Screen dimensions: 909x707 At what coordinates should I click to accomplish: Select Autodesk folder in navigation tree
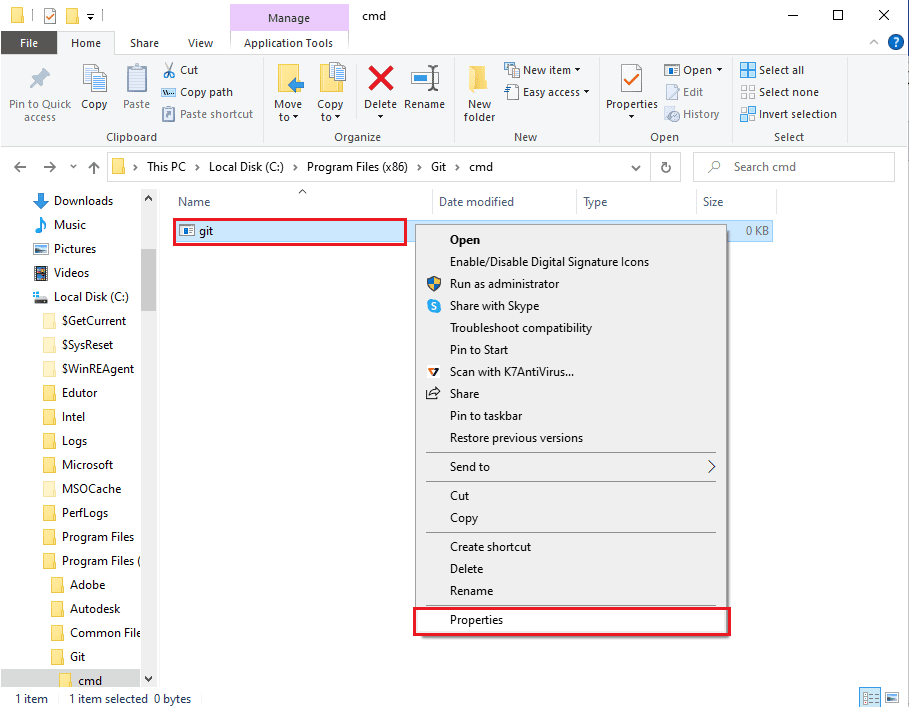pyautogui.click(x=97, y=609)
